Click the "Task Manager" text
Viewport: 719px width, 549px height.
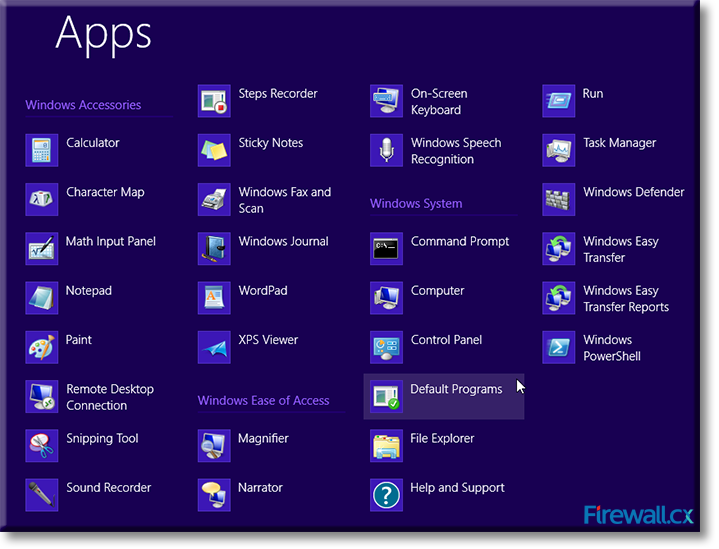pyautogui.click(x=619, y=143)
